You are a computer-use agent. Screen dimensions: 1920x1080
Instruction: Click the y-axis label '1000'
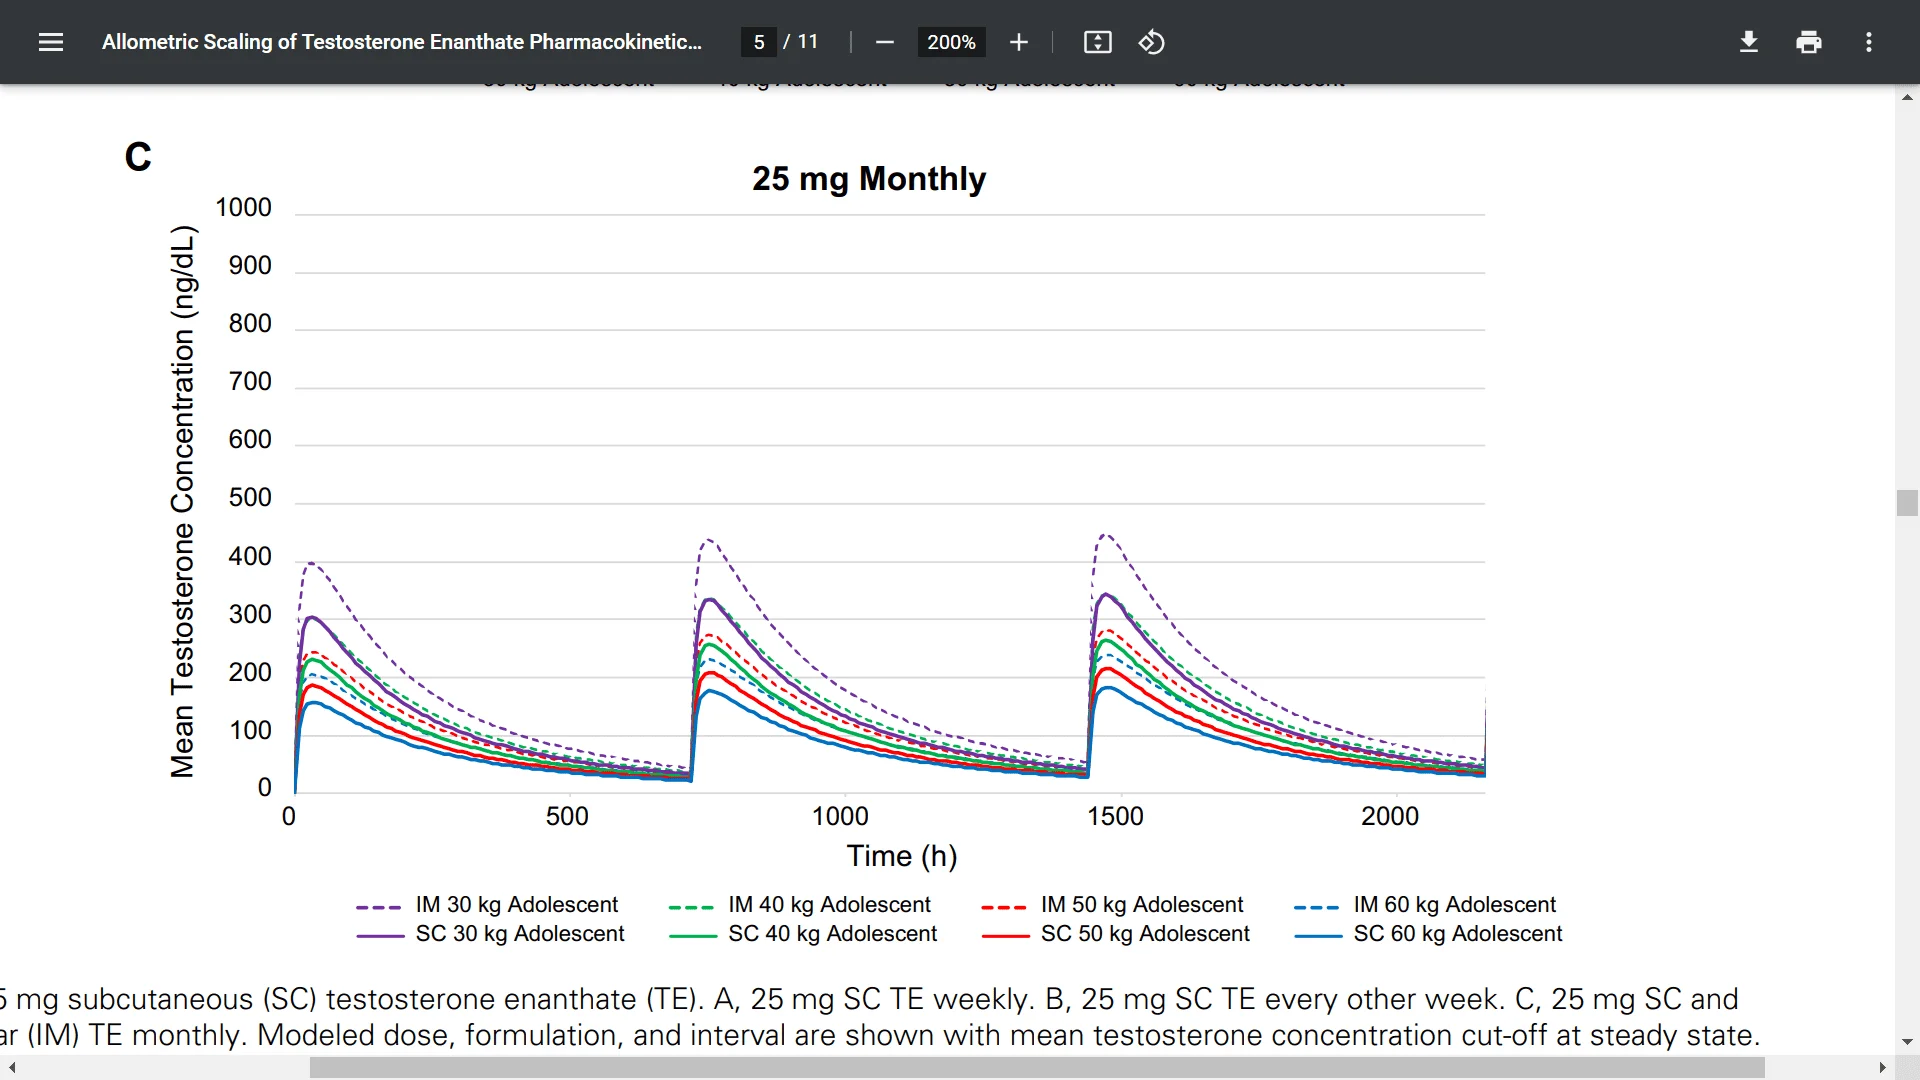[243, 208]
